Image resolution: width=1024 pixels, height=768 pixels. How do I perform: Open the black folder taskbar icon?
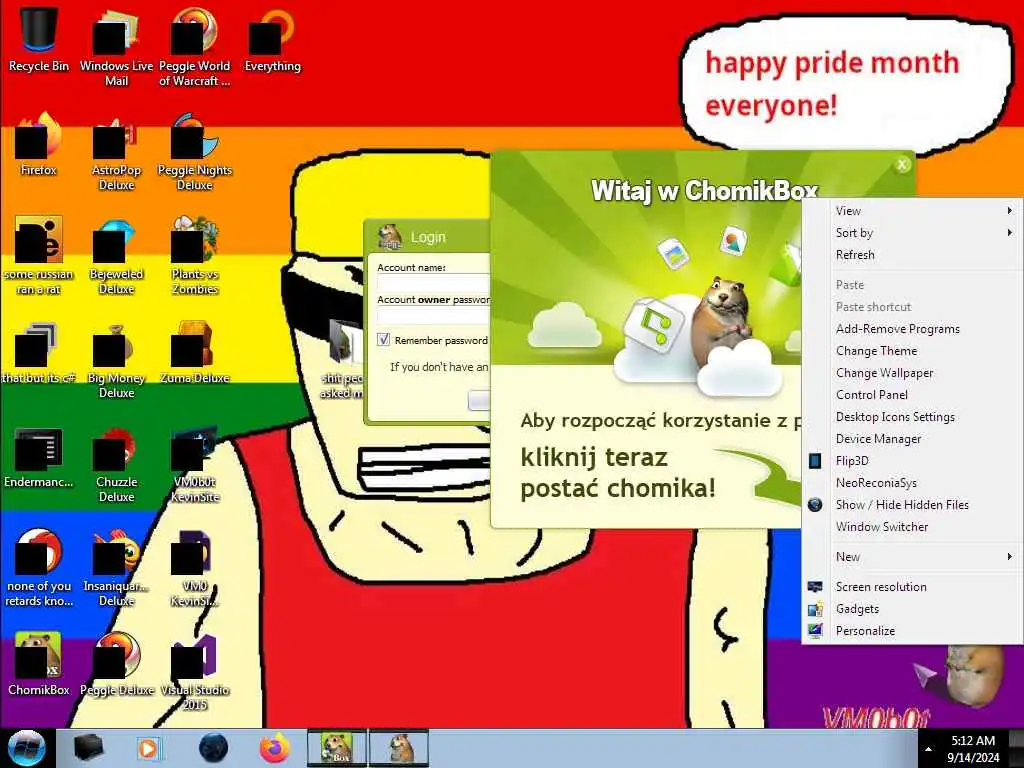point(88,748)
